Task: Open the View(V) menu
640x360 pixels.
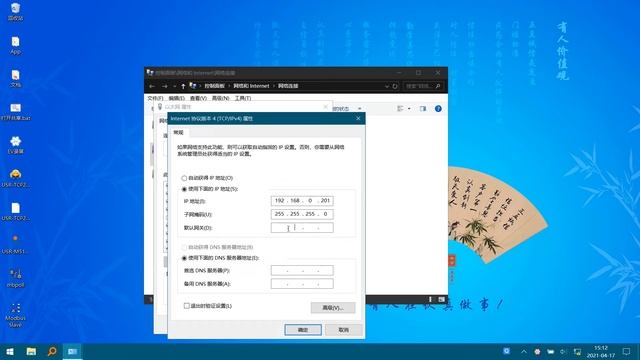Action: coord(198,98)
